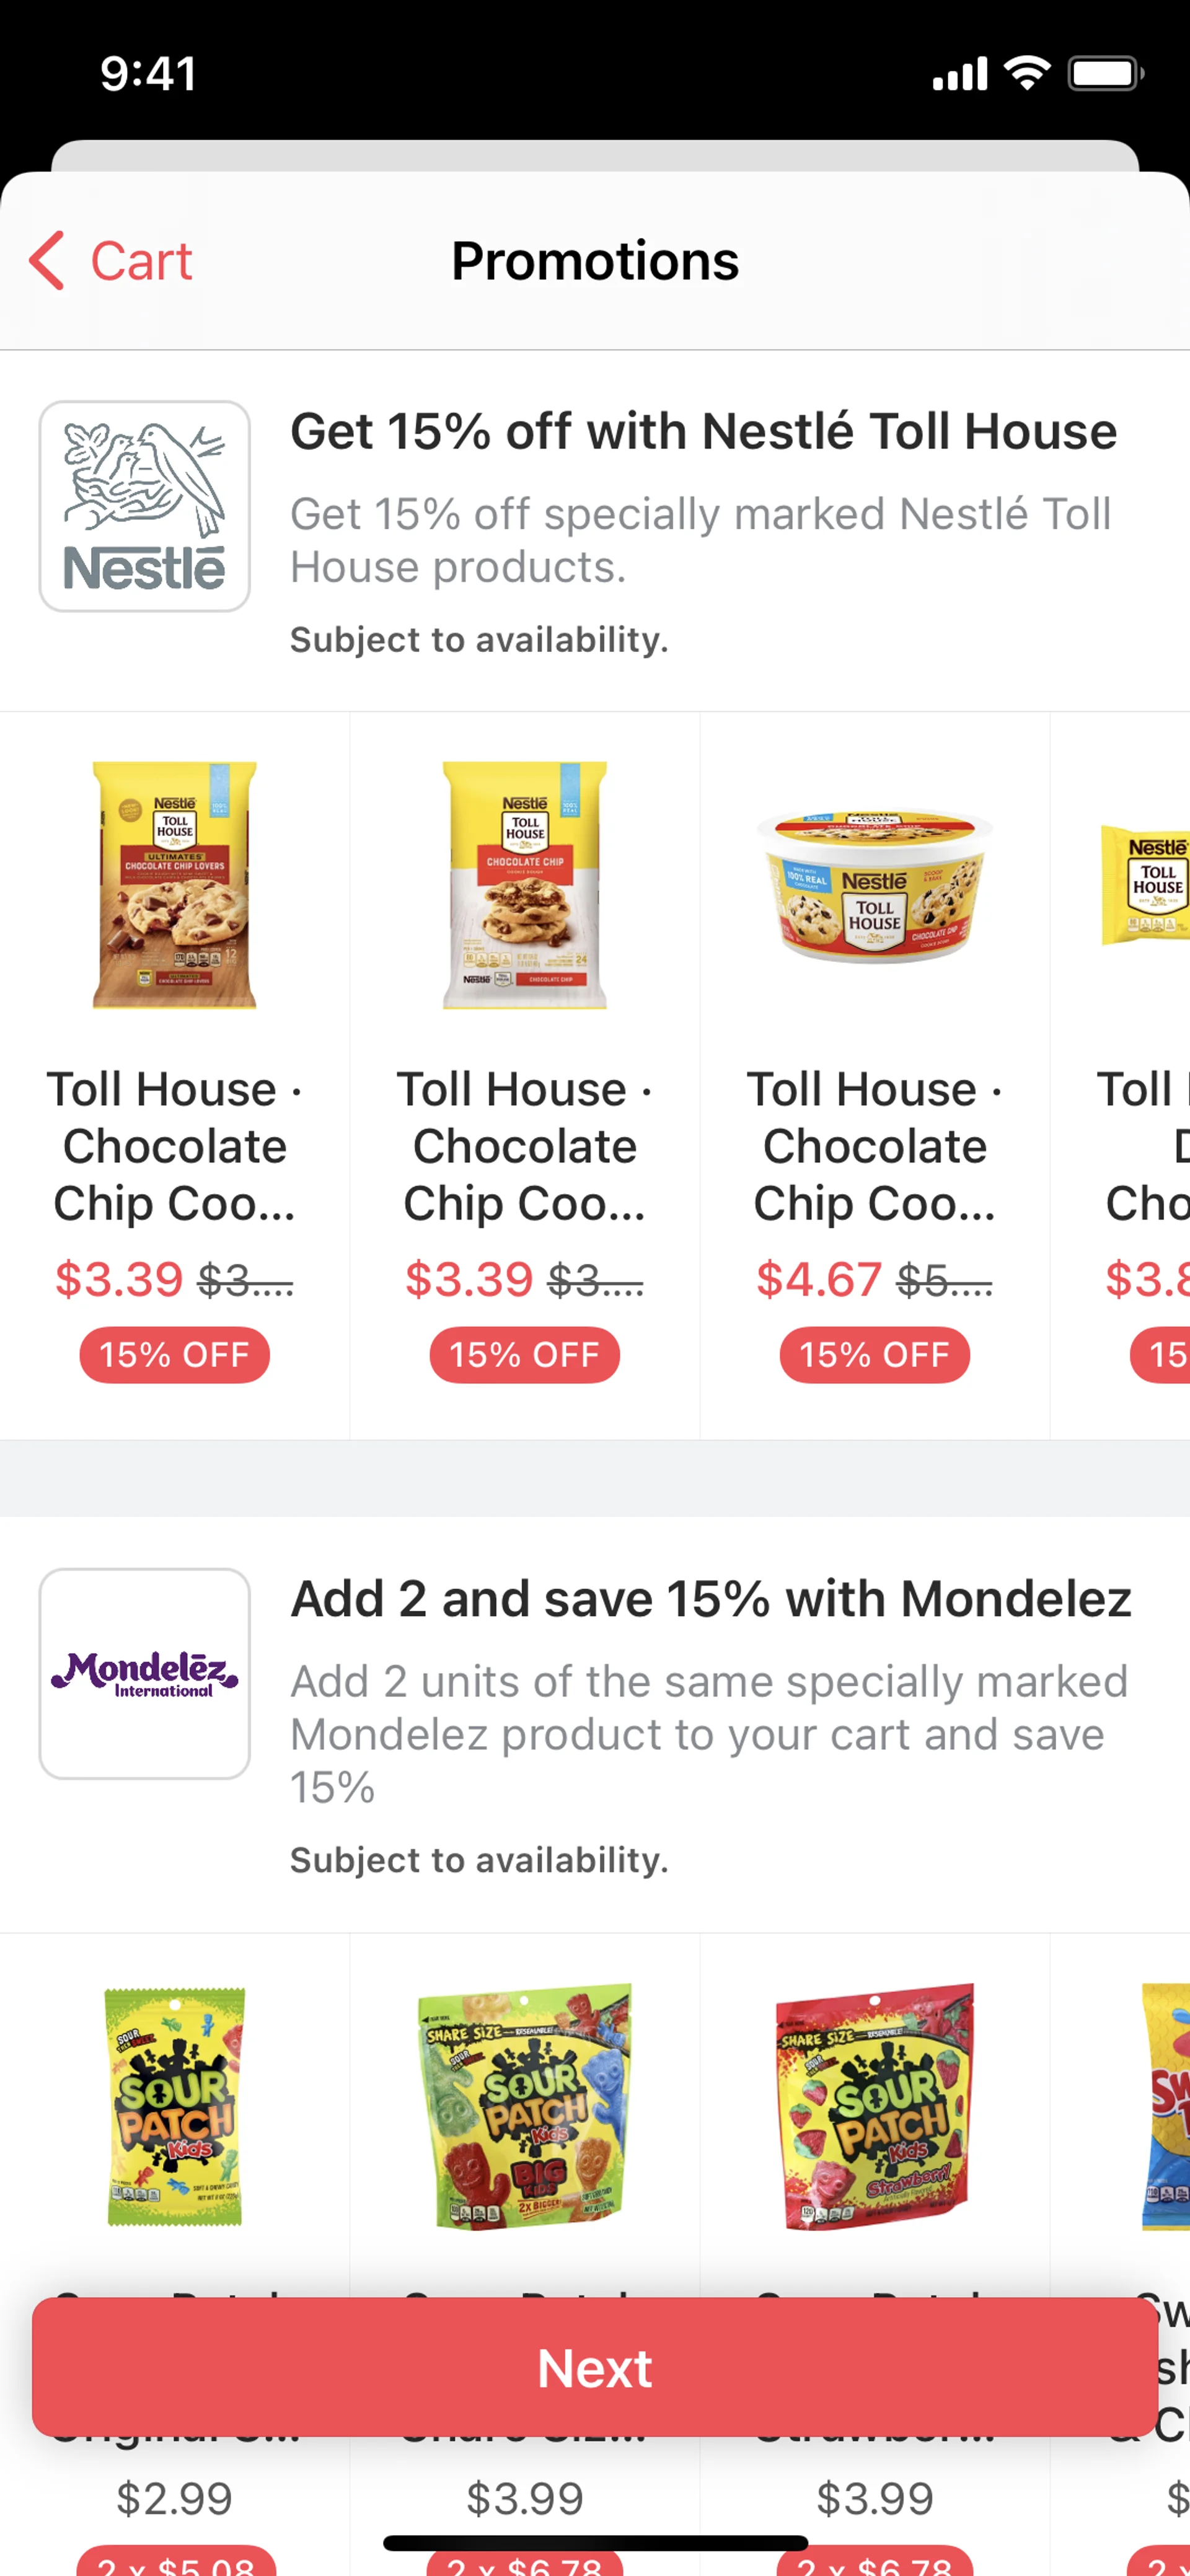Select the Toll House cookie dough tub
Image resolution: width=1190 pixels, height=2576 pixels.
tap(875, 885)
